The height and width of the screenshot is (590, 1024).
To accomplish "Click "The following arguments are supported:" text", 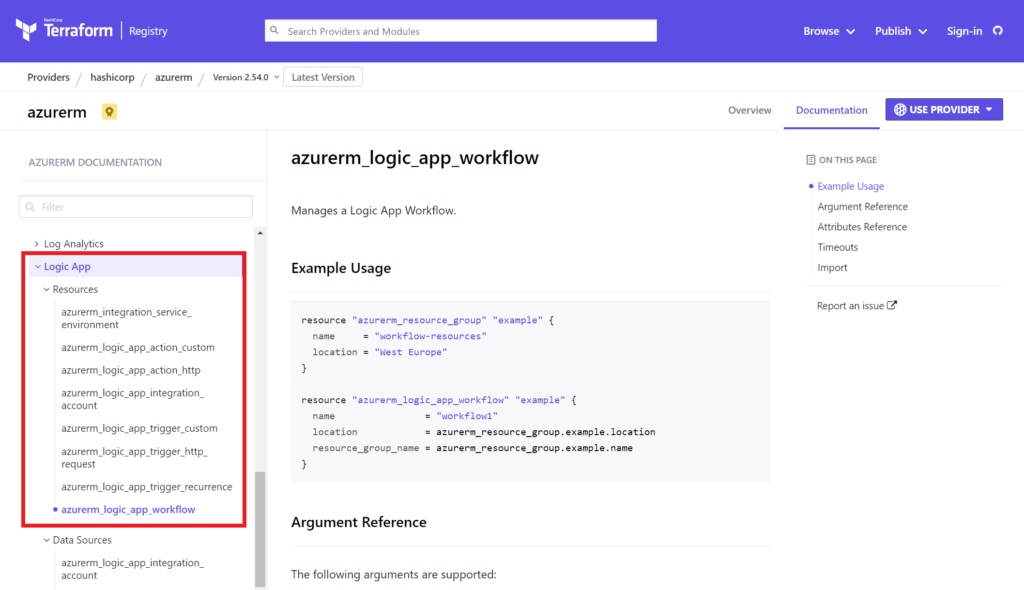I will 394,574.
